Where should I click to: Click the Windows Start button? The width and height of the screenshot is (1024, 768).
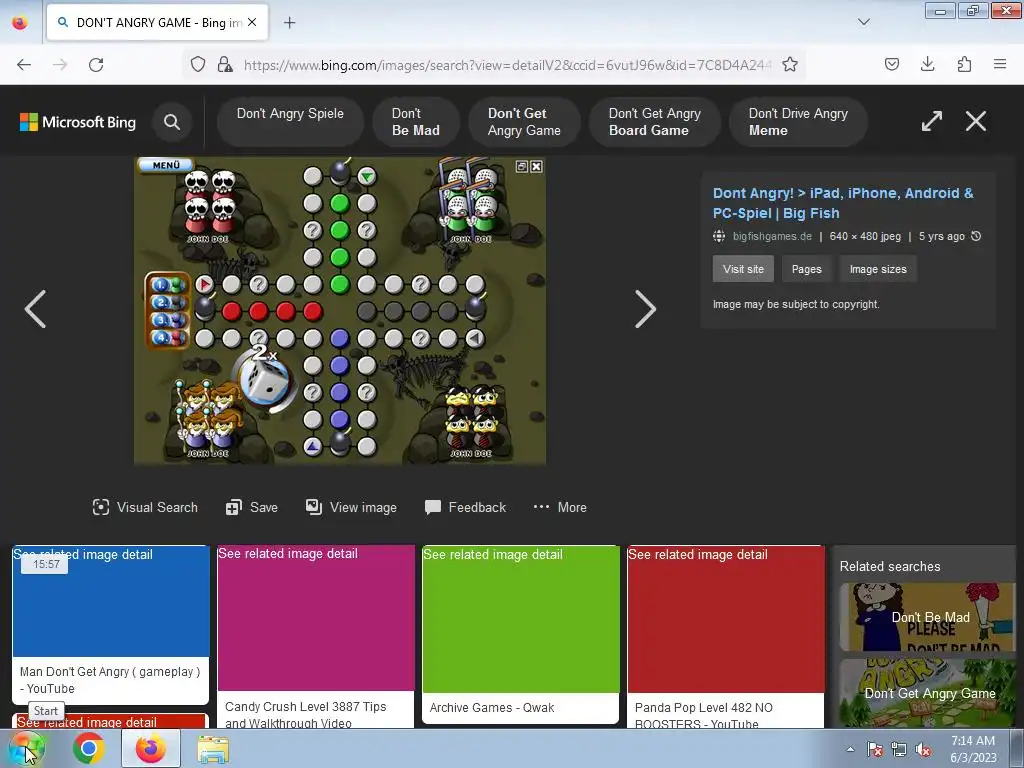26,749
